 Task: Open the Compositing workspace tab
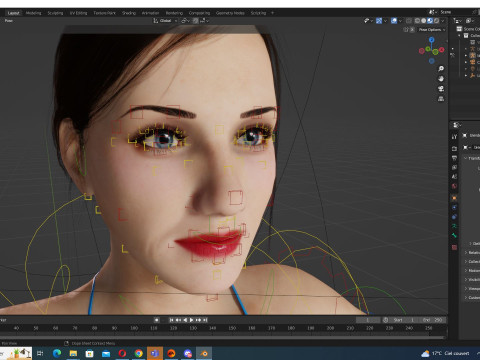tap(199, 13)
